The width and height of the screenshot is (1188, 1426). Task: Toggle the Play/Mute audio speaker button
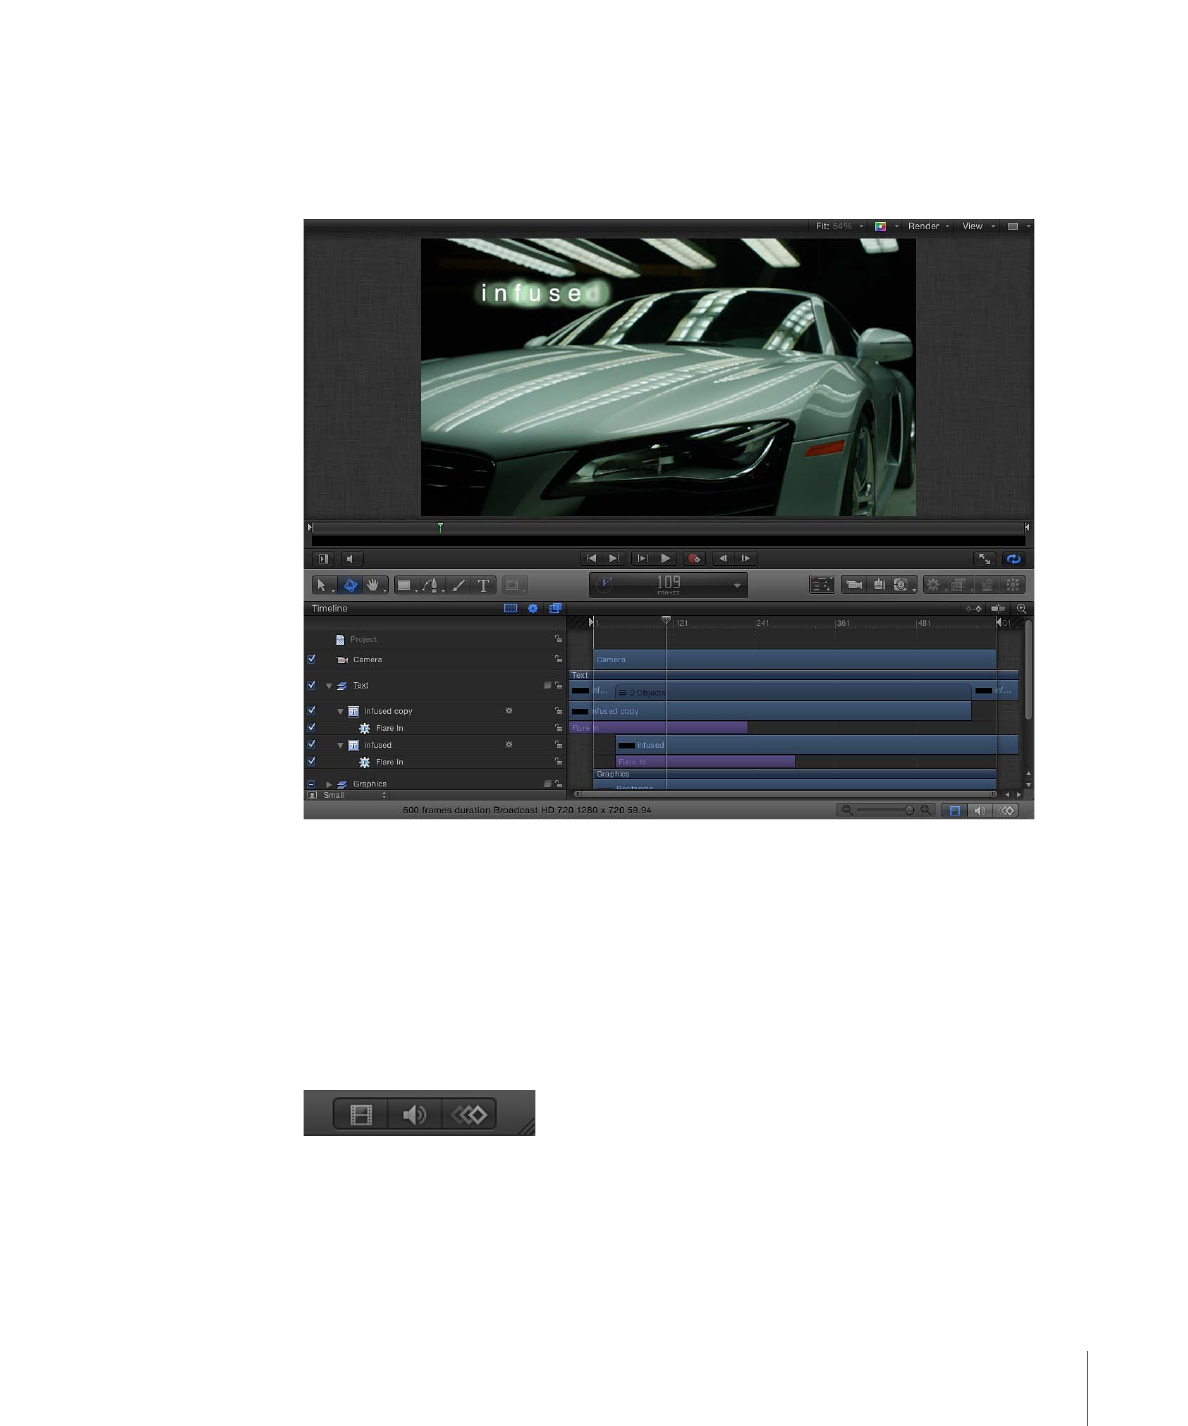pos(350,559)
